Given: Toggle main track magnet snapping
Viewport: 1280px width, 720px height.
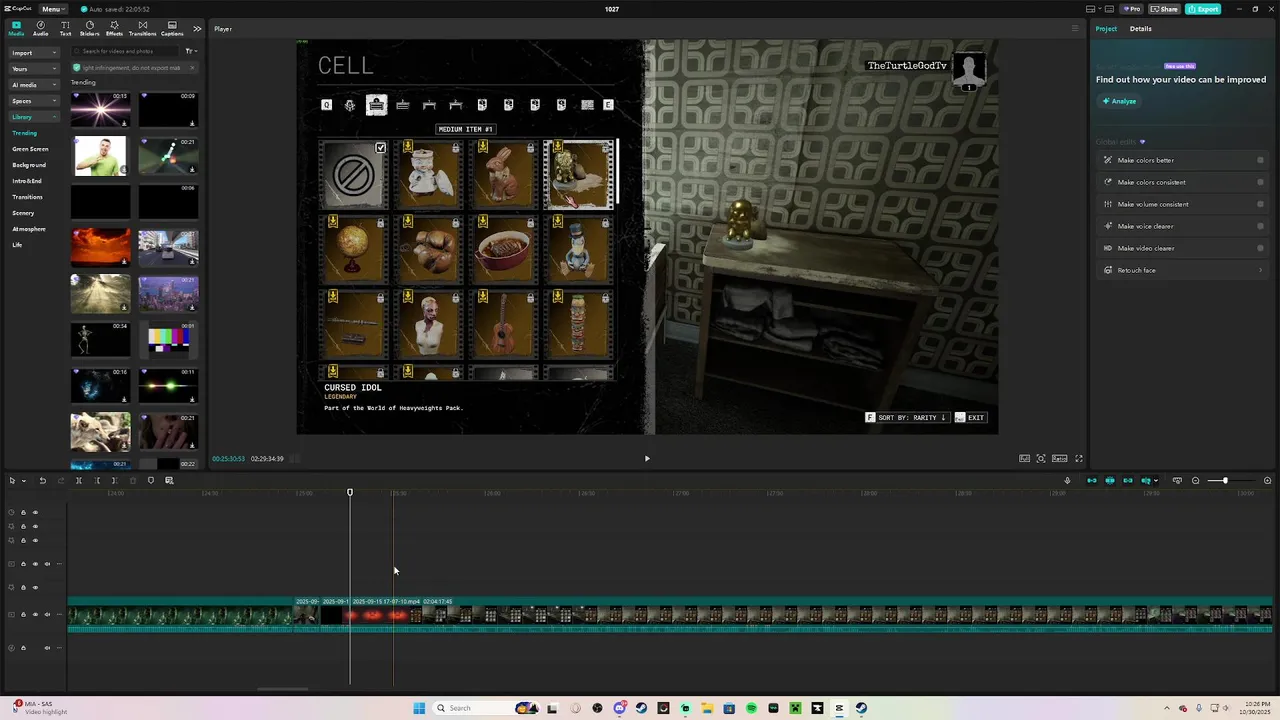Looking at the screenshot, I should [x=1091, y=481].
